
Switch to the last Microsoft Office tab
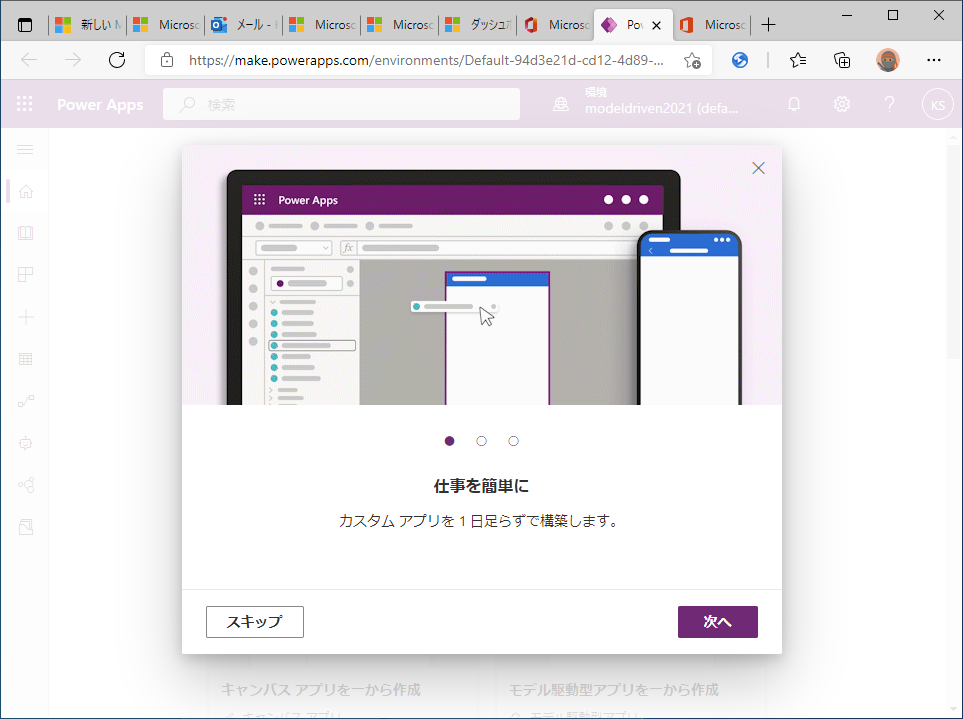712,25
